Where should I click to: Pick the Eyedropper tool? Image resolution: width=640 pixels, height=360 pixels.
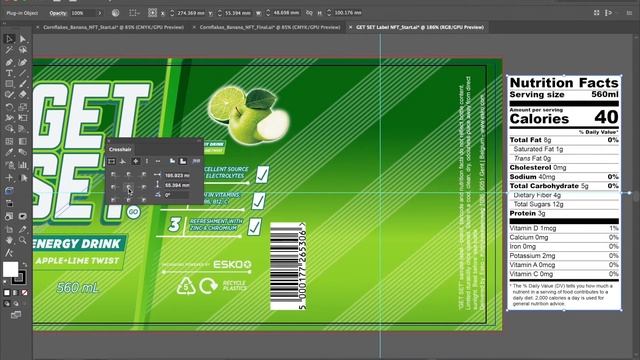click(x=9, y=152)
